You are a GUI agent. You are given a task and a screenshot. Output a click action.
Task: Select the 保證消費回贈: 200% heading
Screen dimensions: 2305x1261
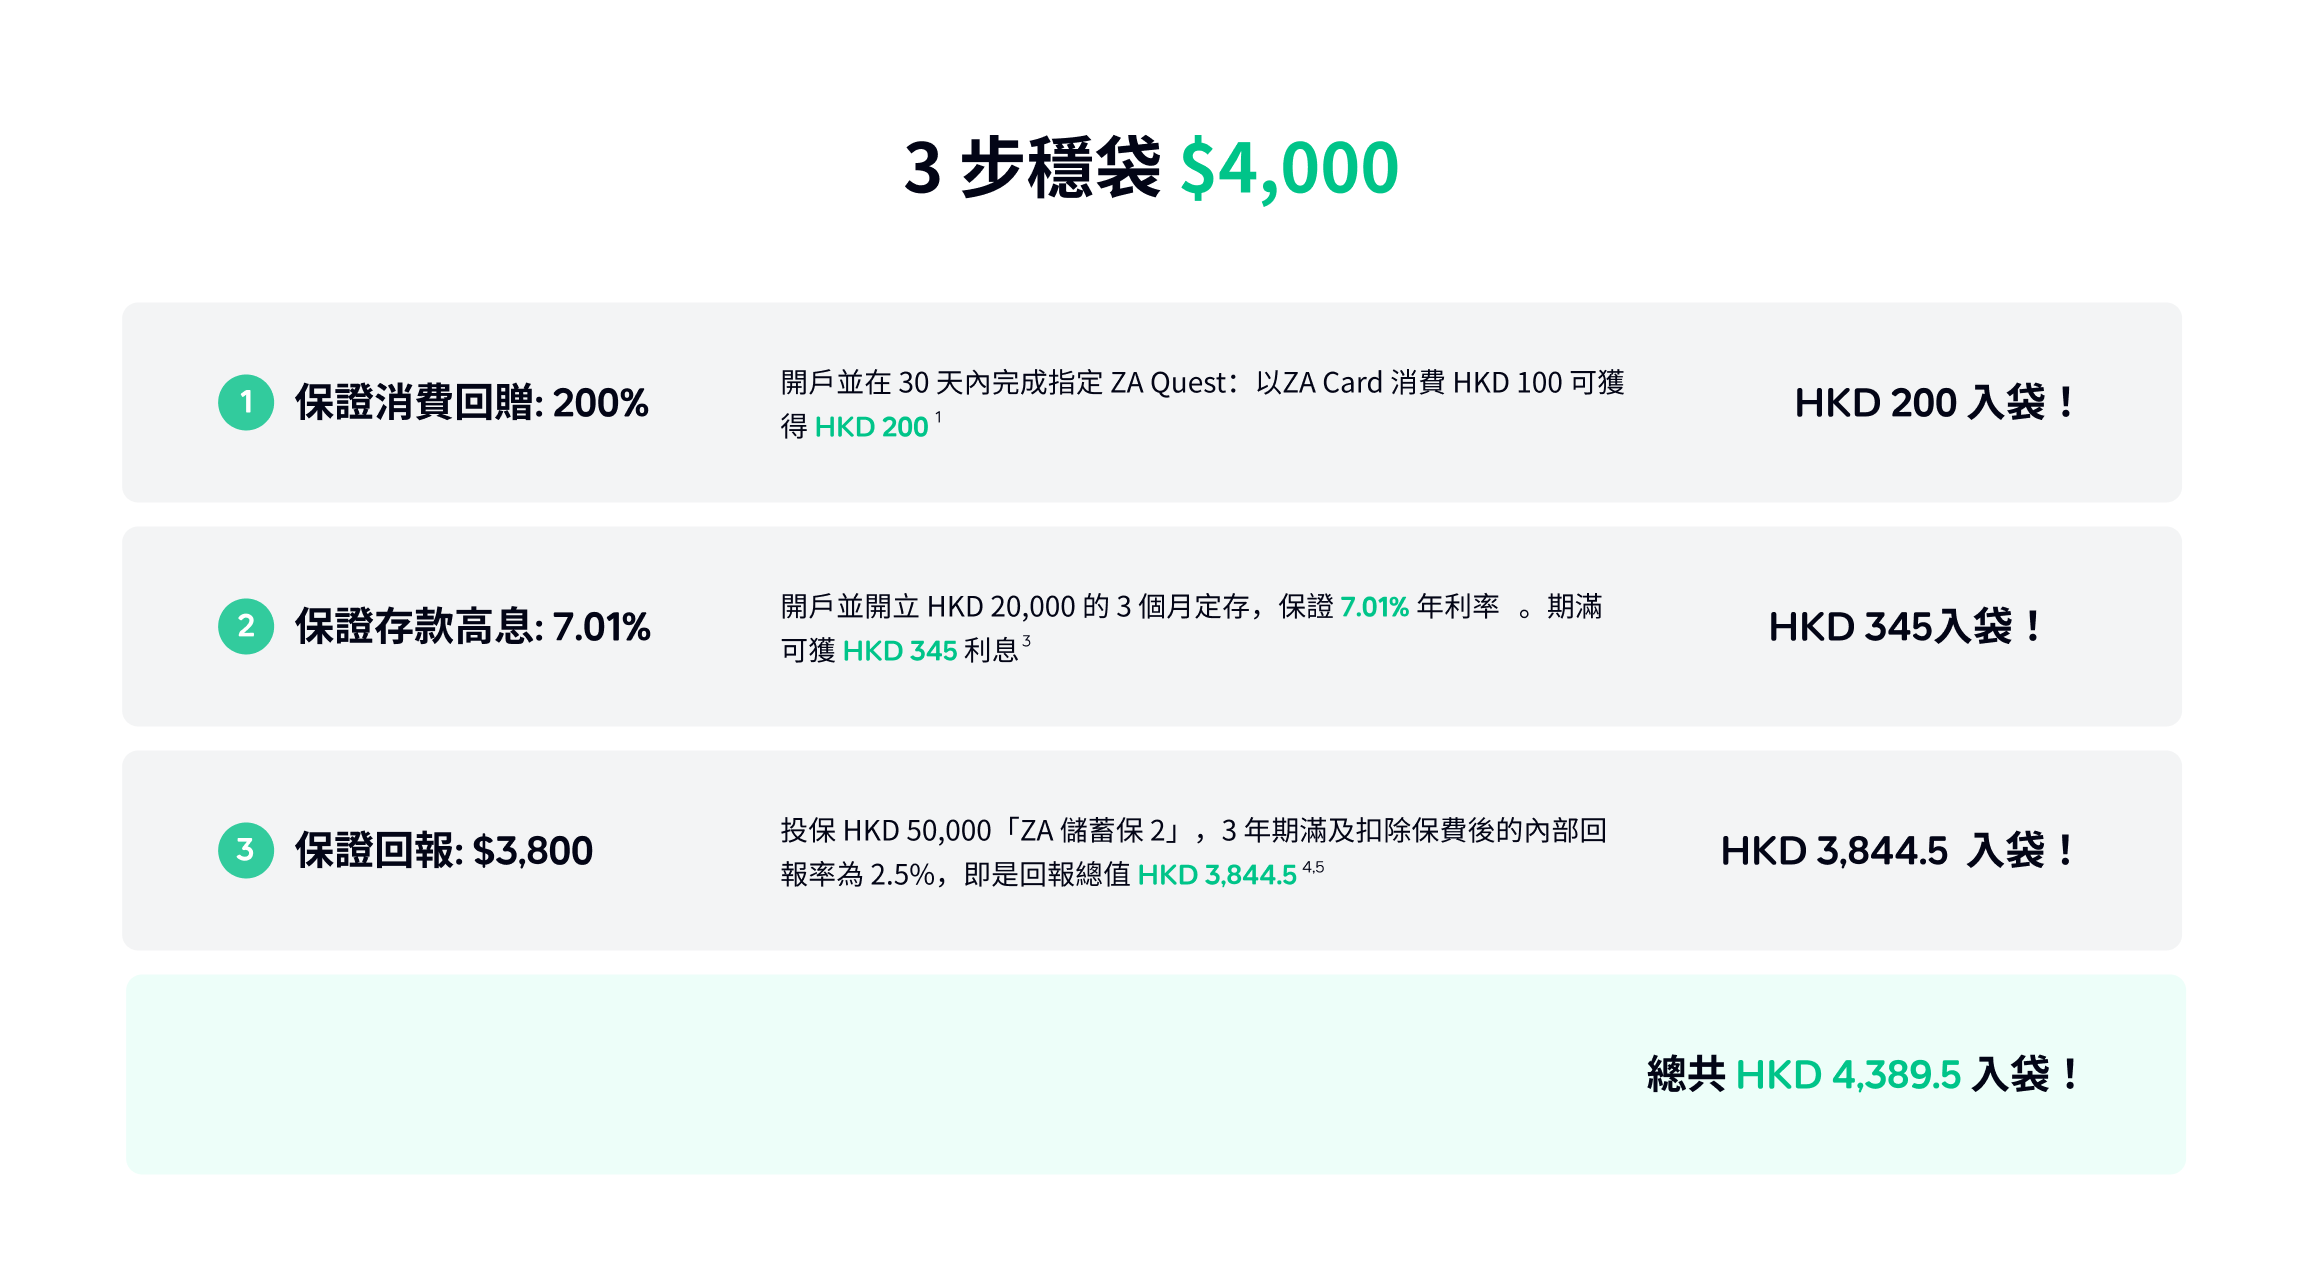(471, 402)
